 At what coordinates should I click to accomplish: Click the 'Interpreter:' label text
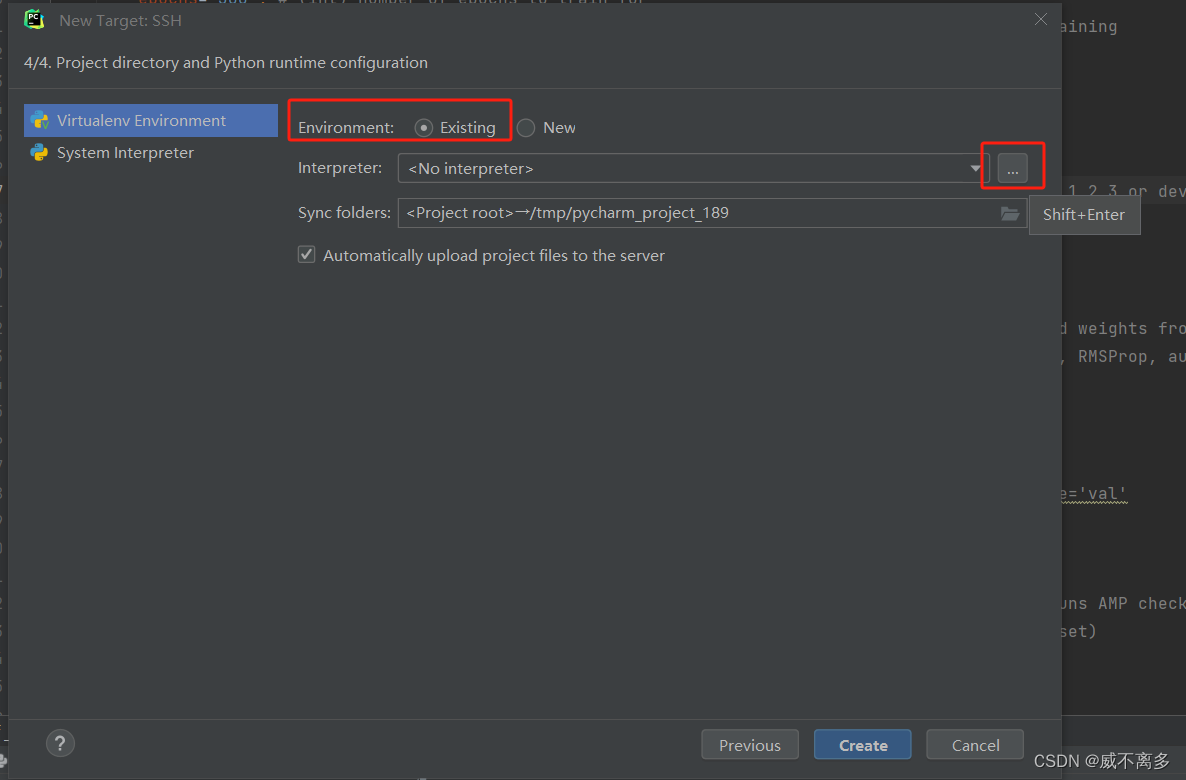pyautogui.click(x=340, y=167)
